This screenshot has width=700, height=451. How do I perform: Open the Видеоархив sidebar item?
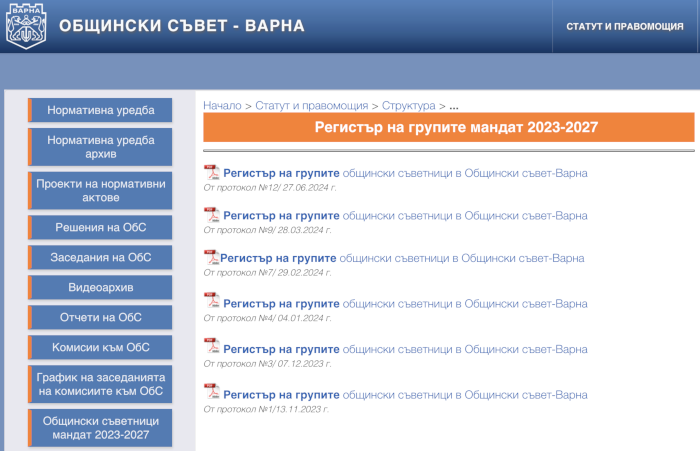click(x=100, y=287)
